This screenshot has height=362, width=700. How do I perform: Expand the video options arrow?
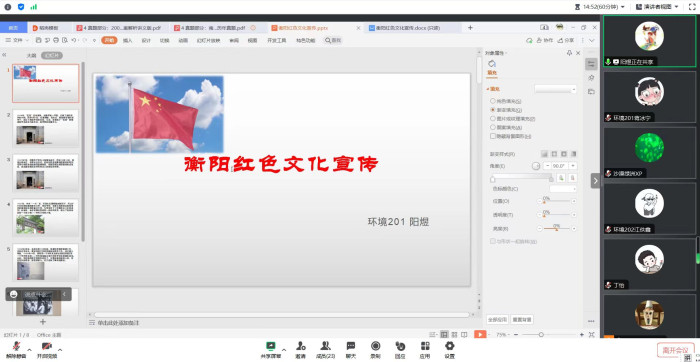tap(60, 350)
